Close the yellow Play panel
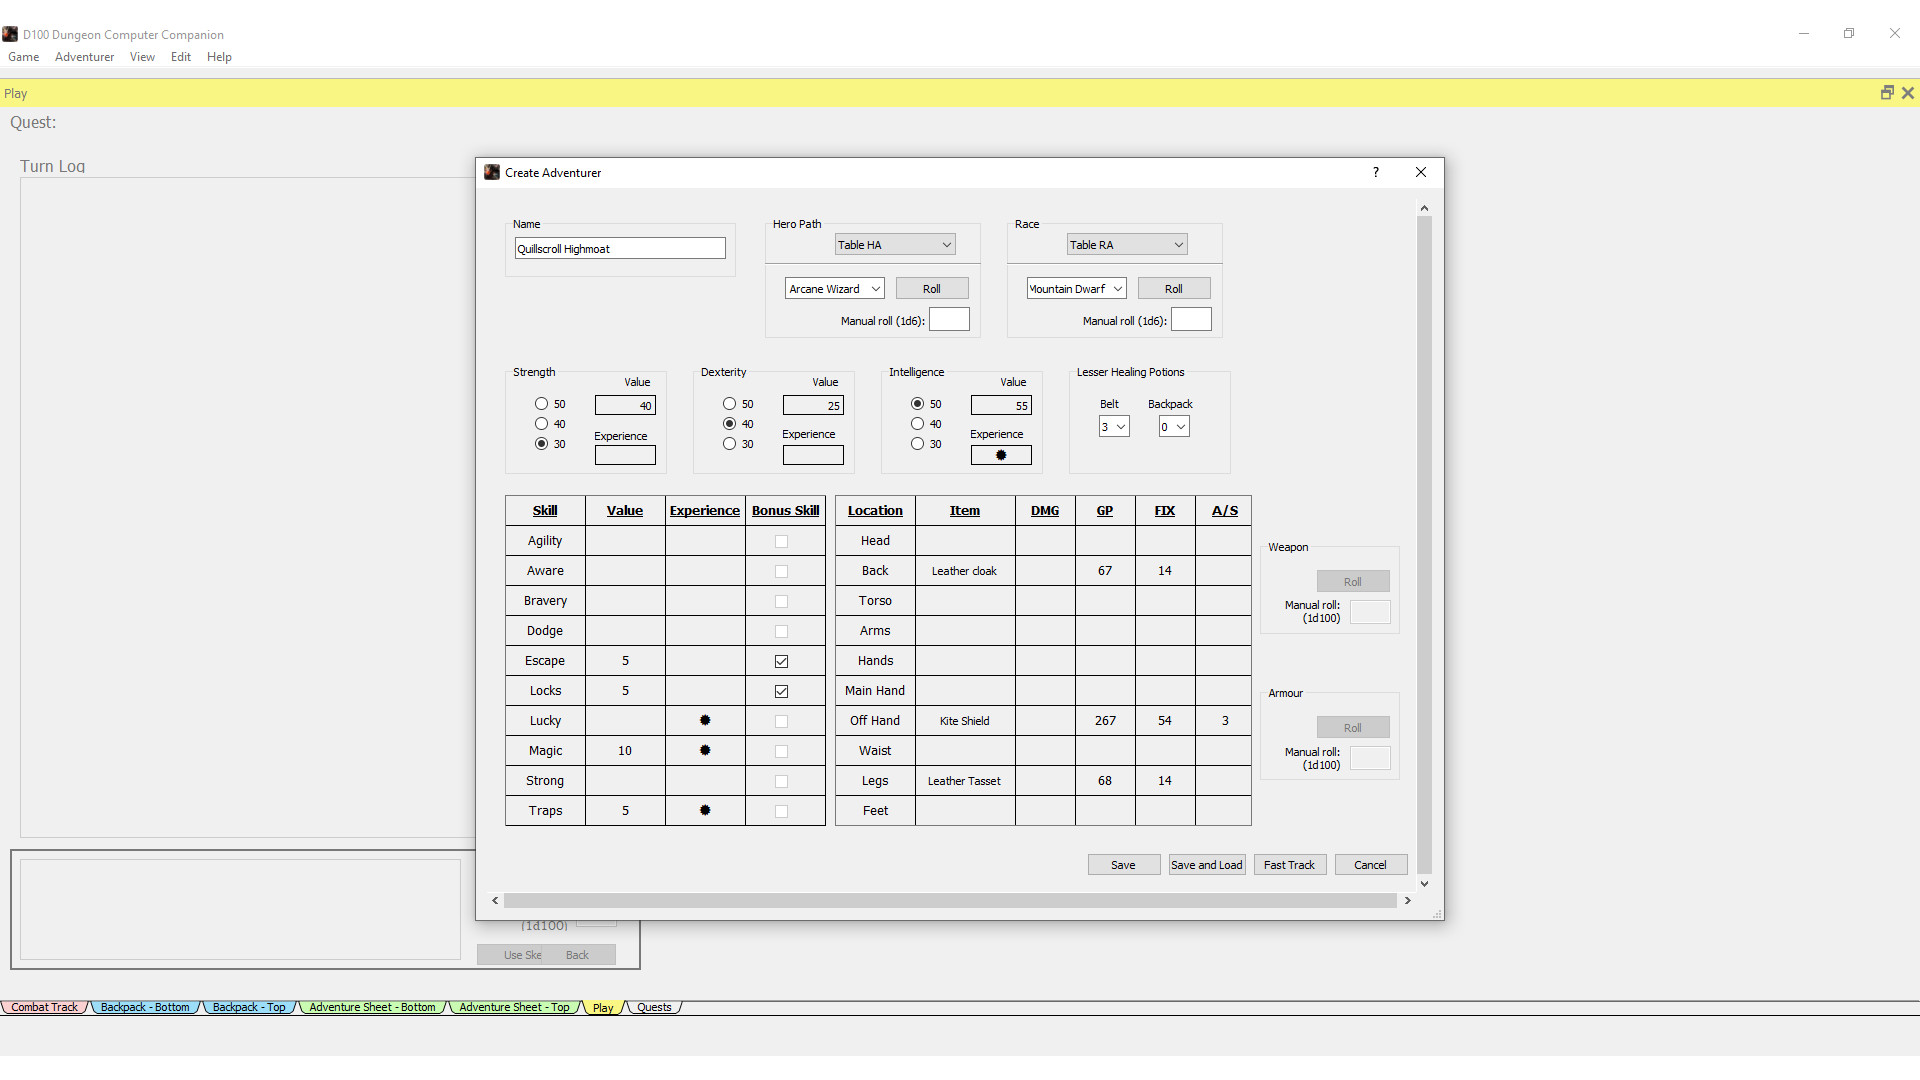 (1908, 93)
